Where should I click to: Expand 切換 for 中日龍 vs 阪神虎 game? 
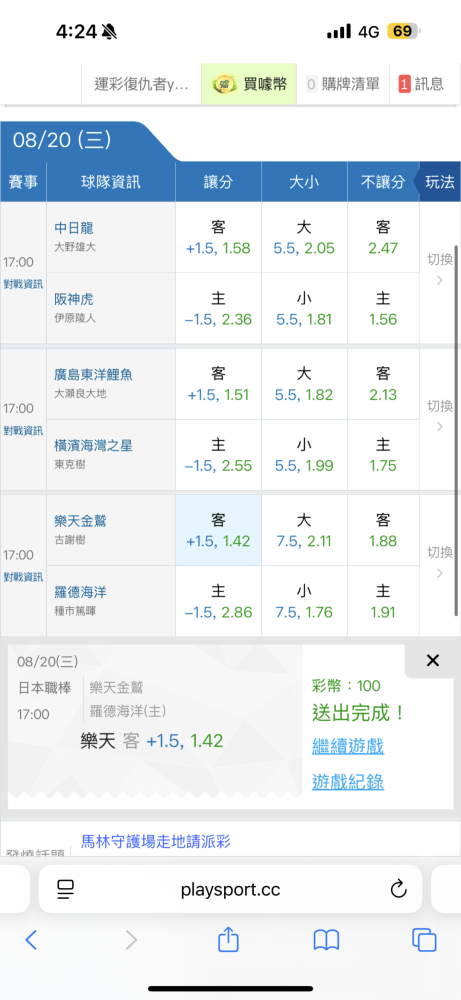pyautogui.click(x=439, y=270)
